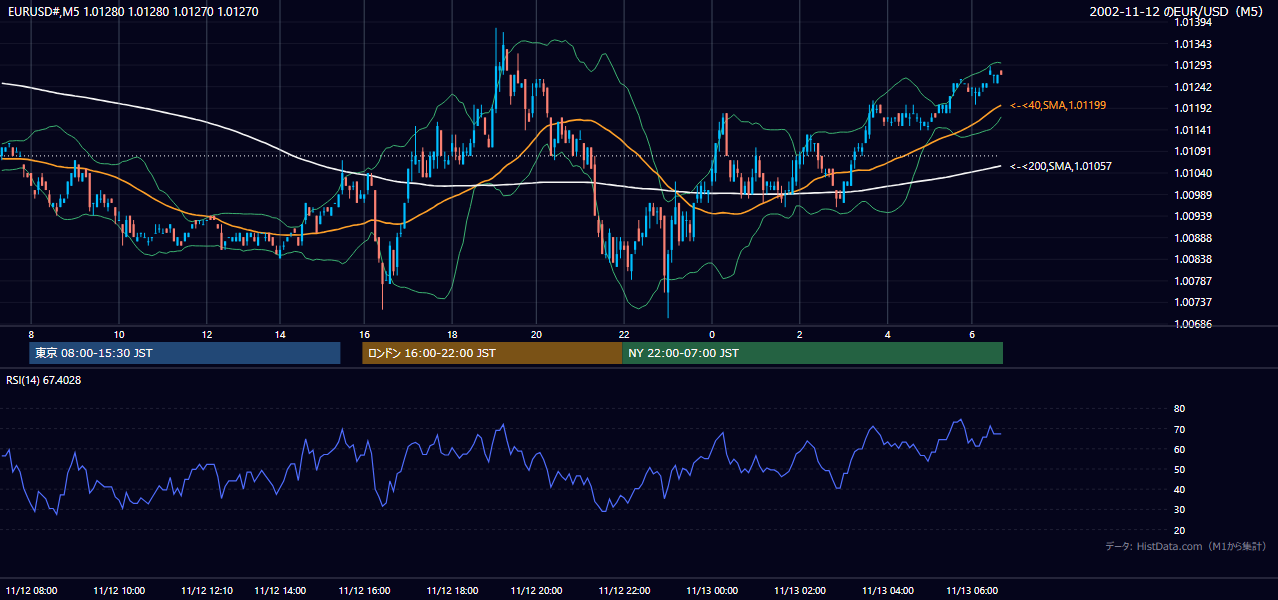Click hour label 20 under the price chart
This screenshot has width=1278, height=600.
537,335
